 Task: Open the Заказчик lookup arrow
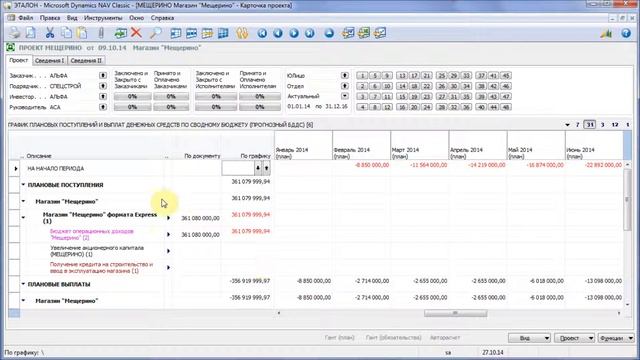coord(102,76)
